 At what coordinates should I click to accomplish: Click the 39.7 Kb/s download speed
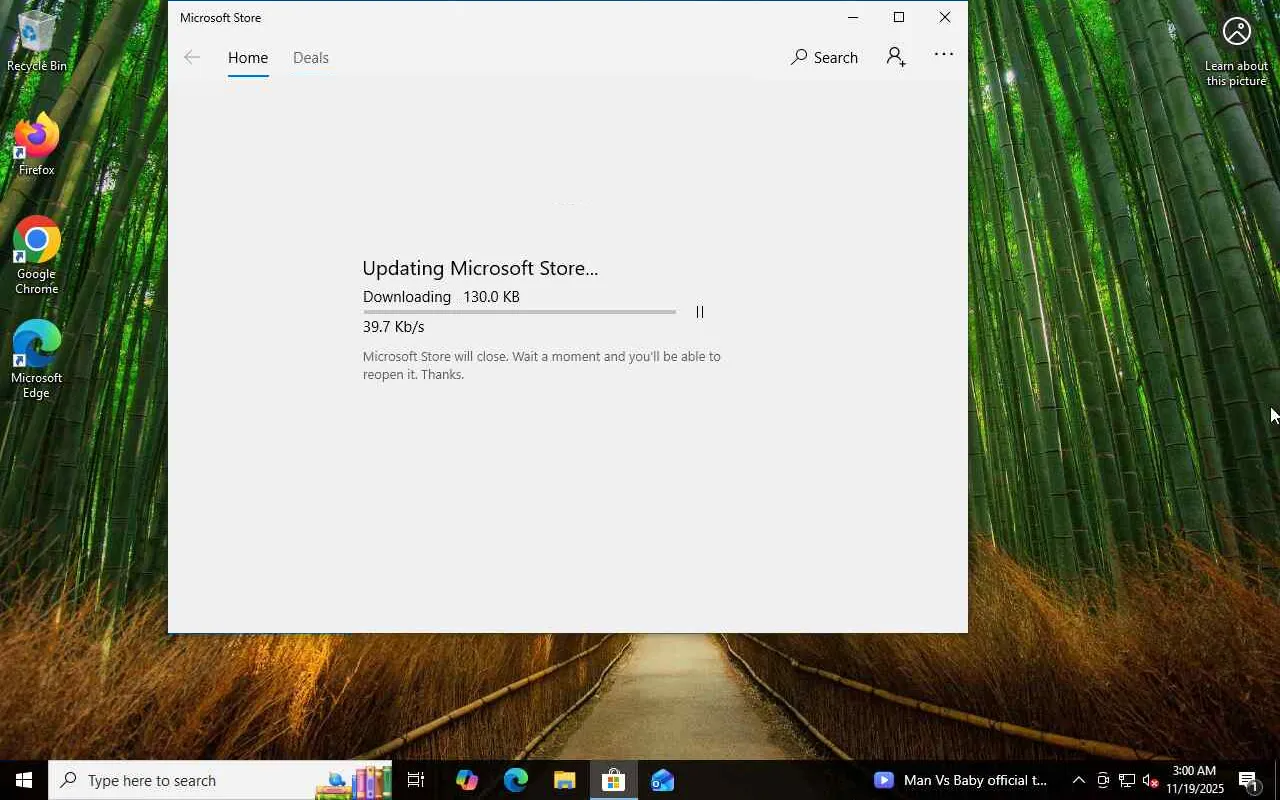(x=394, y=327)
